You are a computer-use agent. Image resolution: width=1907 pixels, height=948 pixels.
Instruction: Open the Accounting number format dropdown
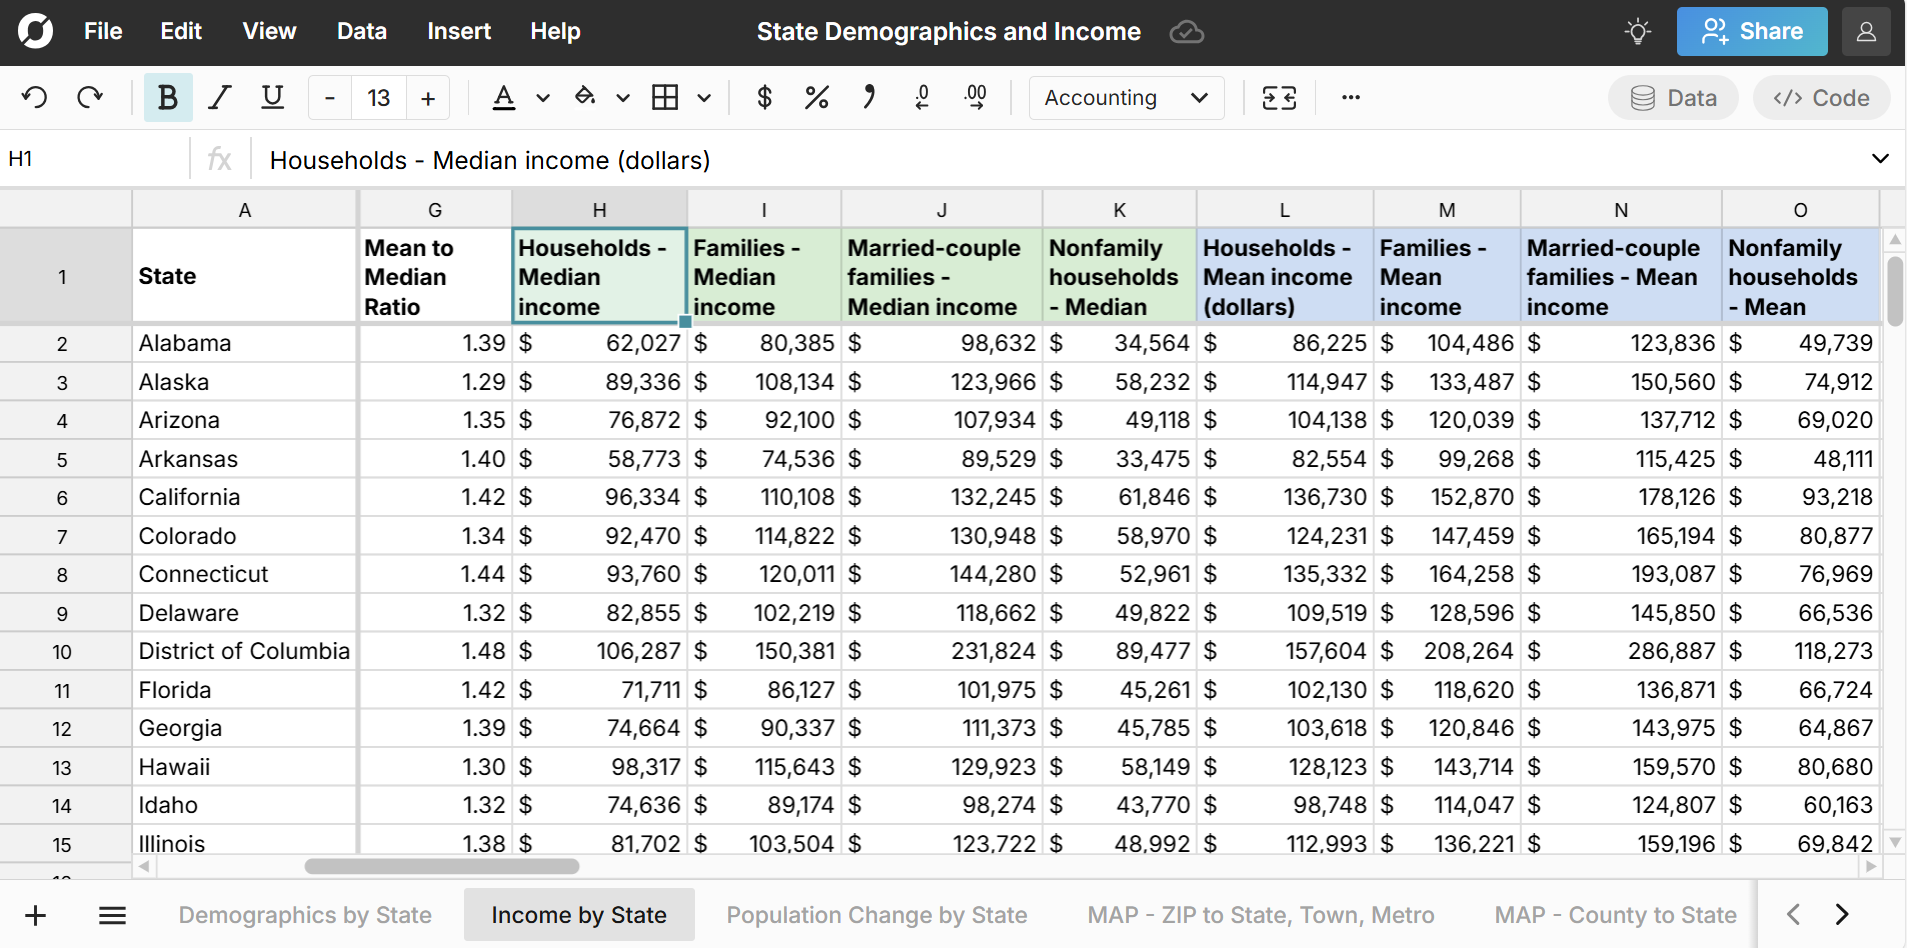point(1126,98)
